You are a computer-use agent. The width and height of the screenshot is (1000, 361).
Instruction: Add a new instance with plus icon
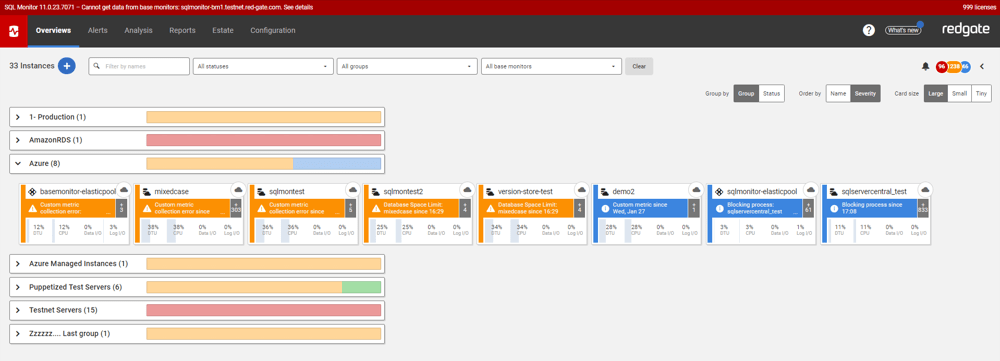pyautogui.click(x=67, y=66)
